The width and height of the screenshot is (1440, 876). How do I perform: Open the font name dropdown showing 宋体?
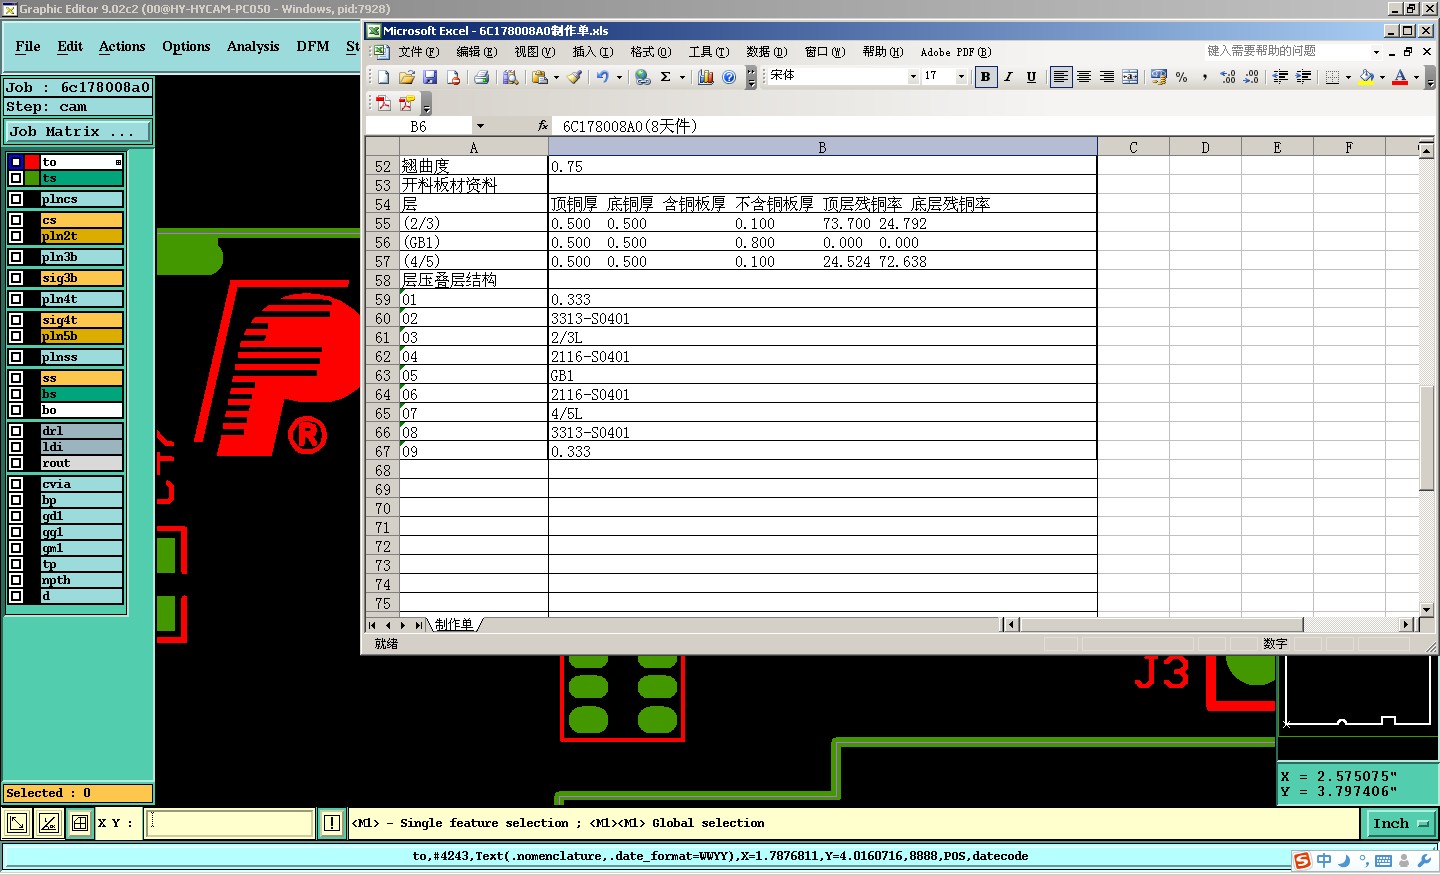[x=913, y=77]
